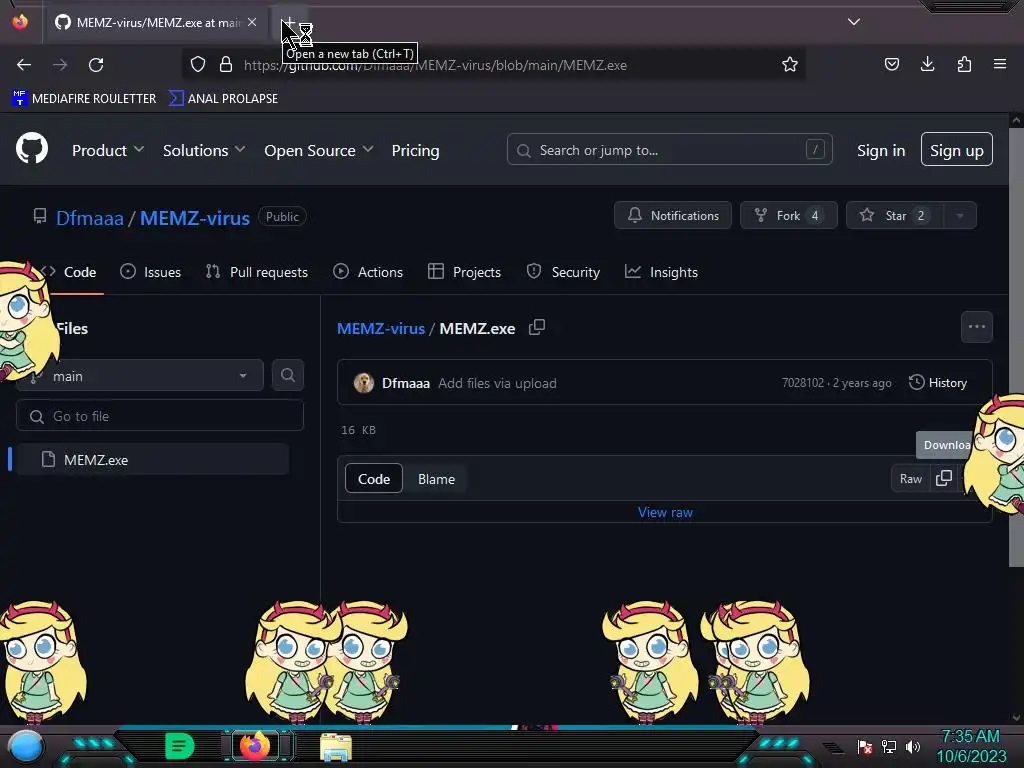Fork the repository with the Fork button
Image resolution: width=1024 pixels, height=768 pixels.
[x=788, y=216]
